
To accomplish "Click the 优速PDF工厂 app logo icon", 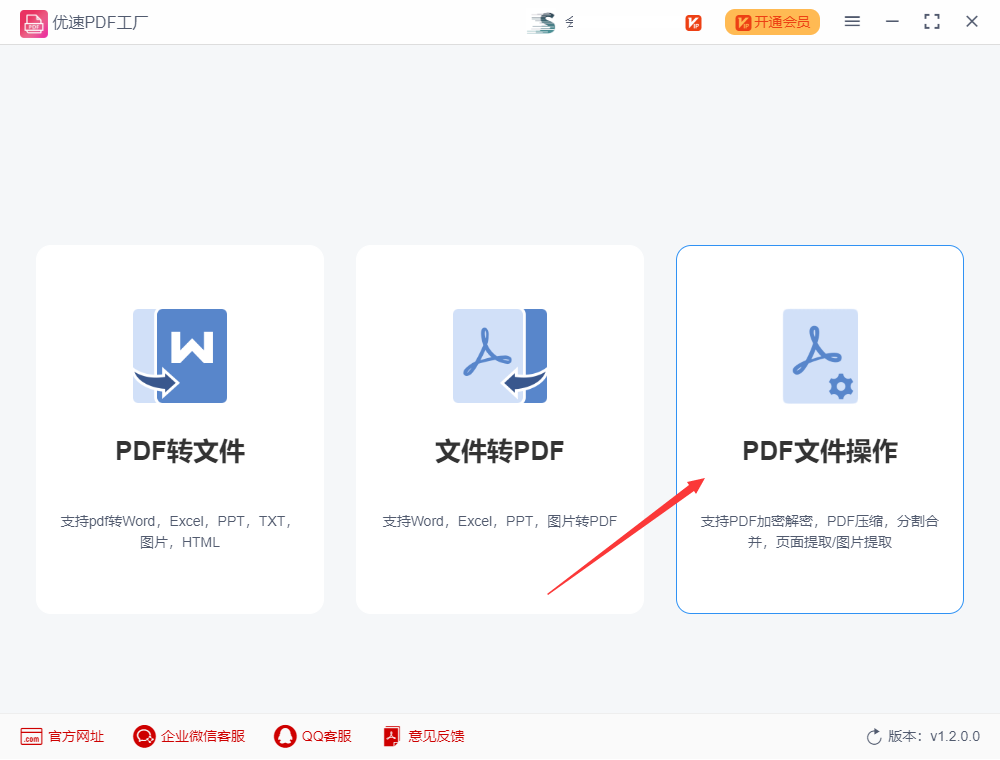I will click(x=33, y=24).
